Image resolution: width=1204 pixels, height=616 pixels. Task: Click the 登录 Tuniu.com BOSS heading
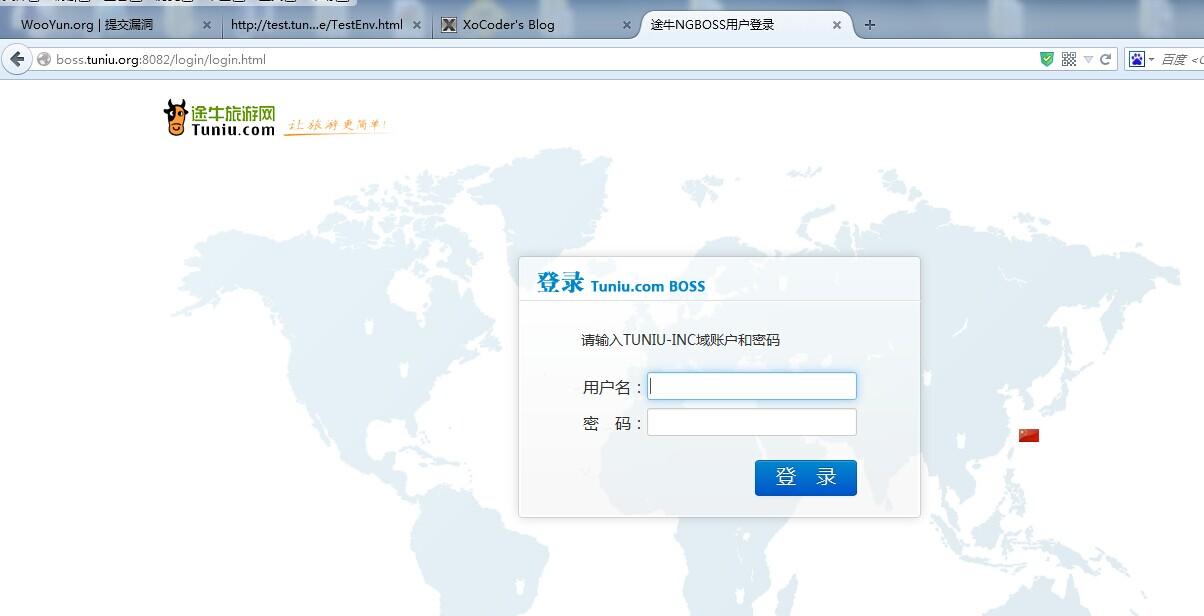click(x=621, y=282)
